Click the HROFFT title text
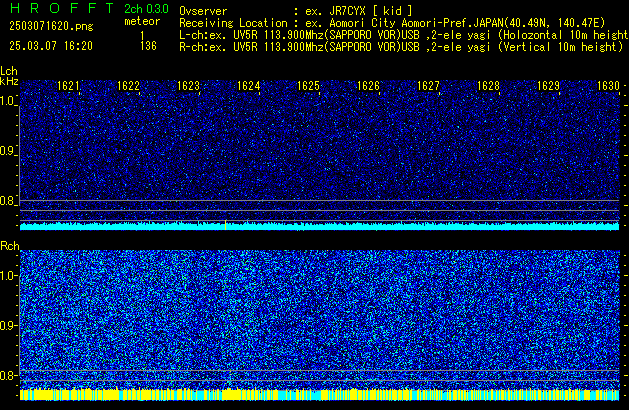 62,8
